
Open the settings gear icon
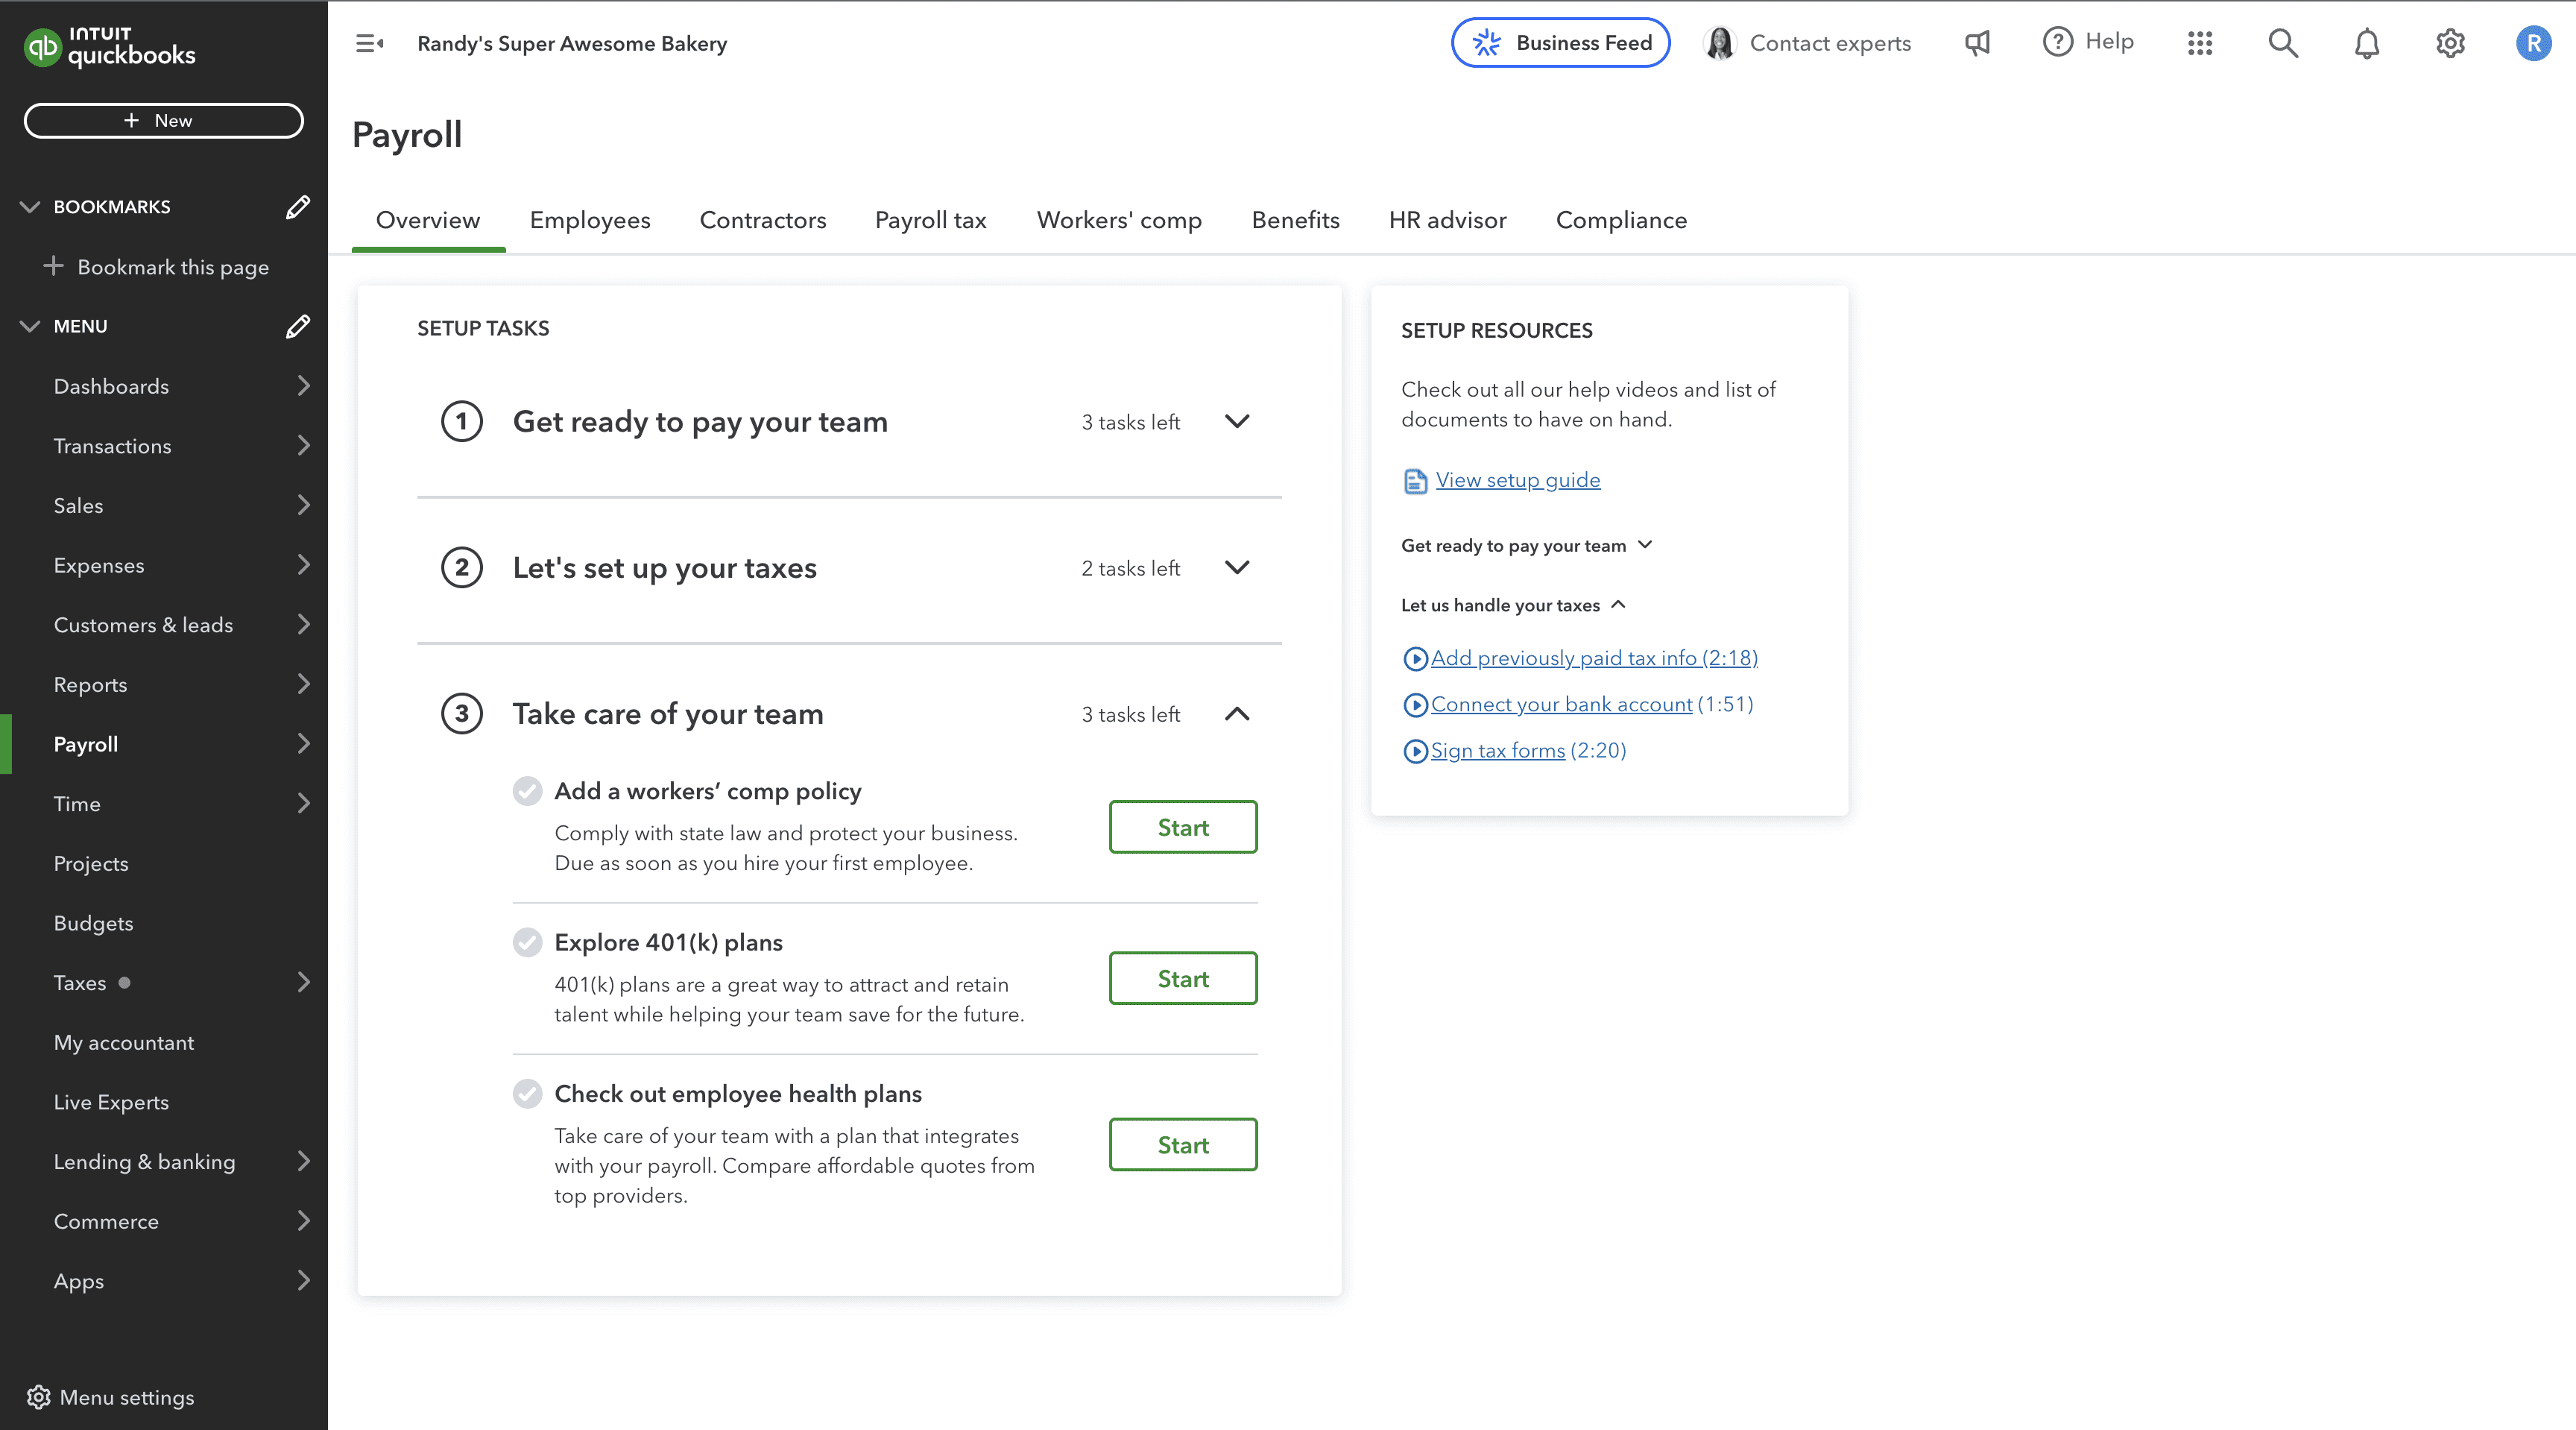click(2449, 43)
